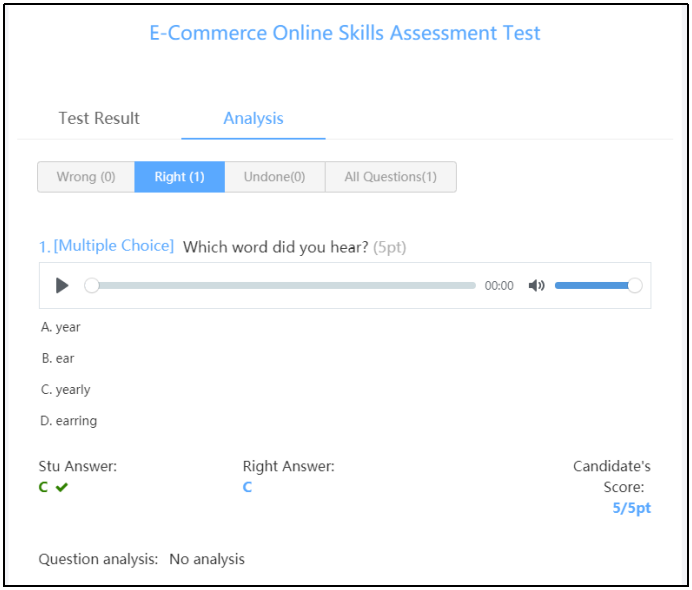Adjust the blue volume slider
Image resolution: width=692 pixels, height=590 pixels.
[595, 286]
